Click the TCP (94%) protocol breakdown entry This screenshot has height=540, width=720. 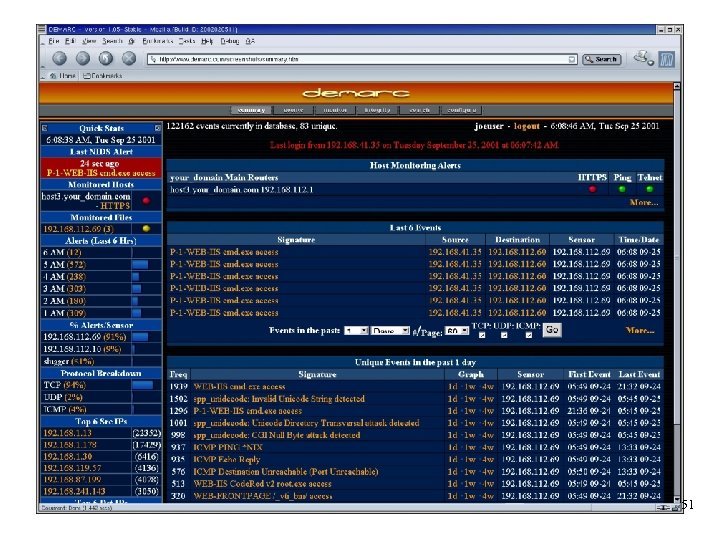[65, 385]
